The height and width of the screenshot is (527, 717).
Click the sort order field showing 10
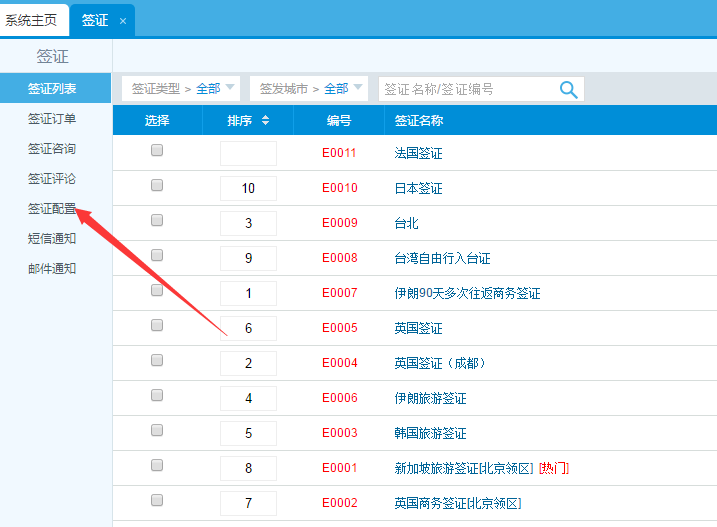click(x=248, y=188)
